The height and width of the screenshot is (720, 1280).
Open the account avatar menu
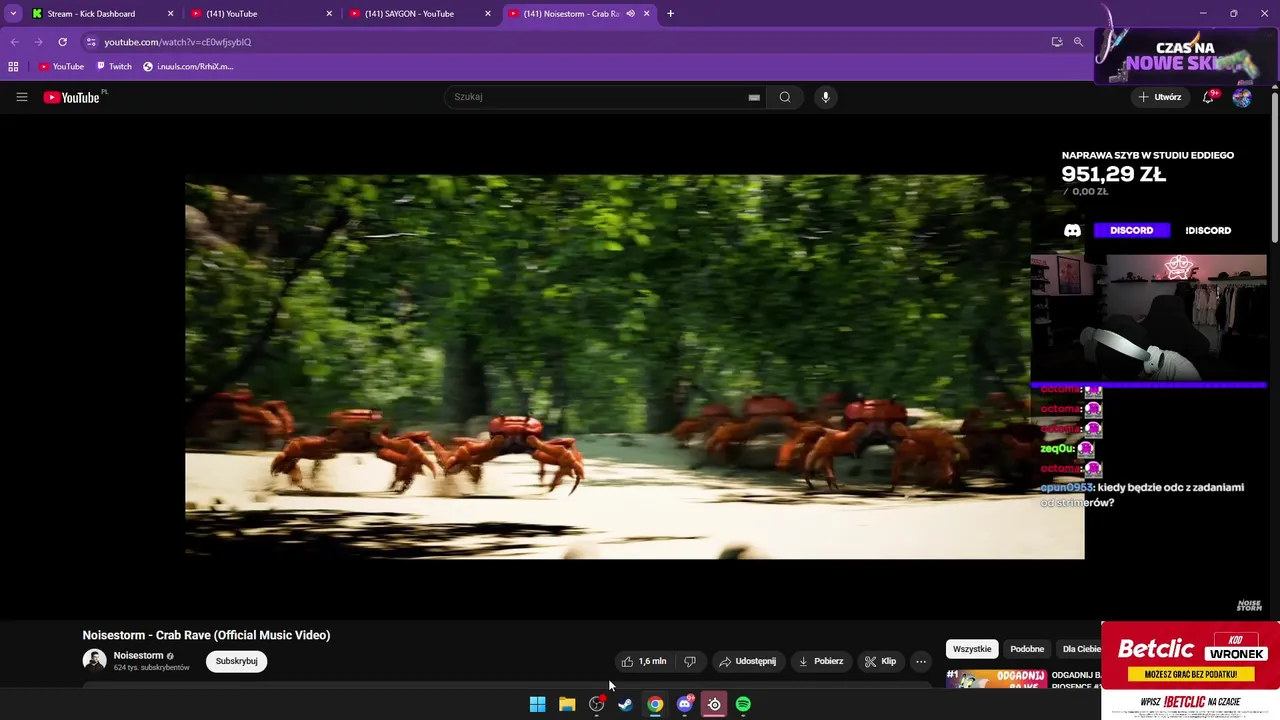click(x=1242, y=97)
